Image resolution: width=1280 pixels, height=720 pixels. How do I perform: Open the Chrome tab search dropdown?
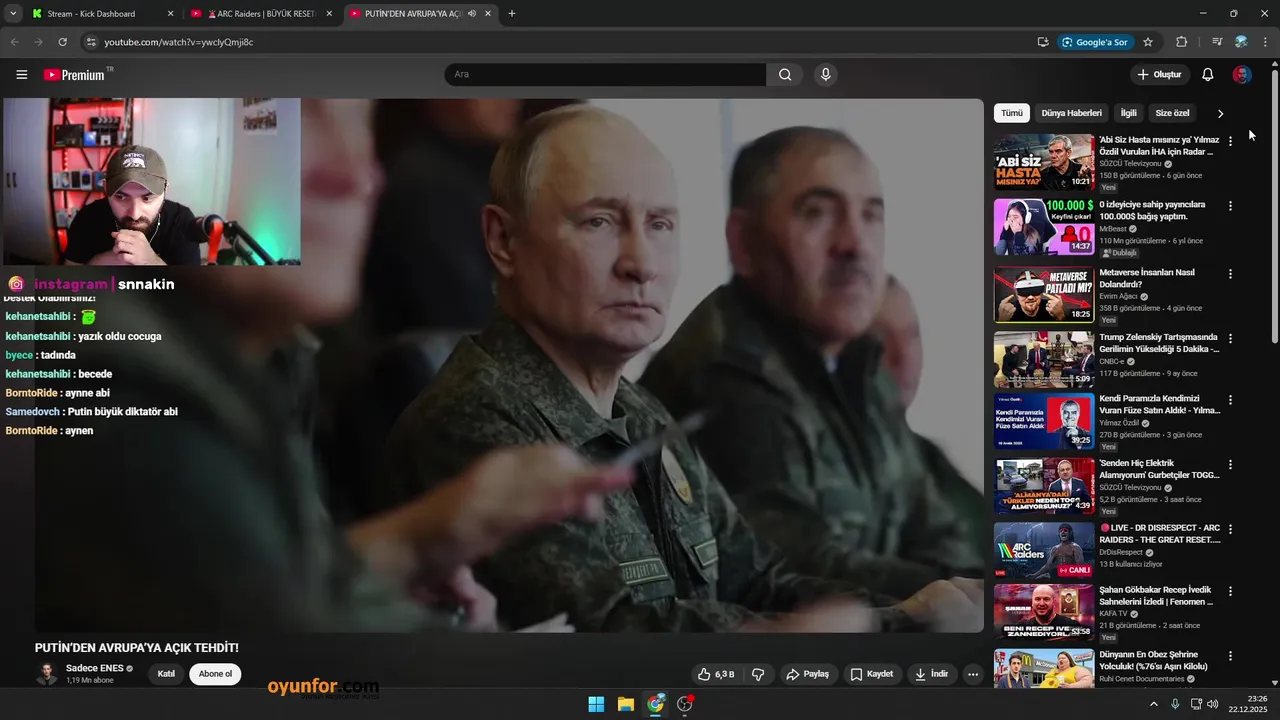[13, 14]
